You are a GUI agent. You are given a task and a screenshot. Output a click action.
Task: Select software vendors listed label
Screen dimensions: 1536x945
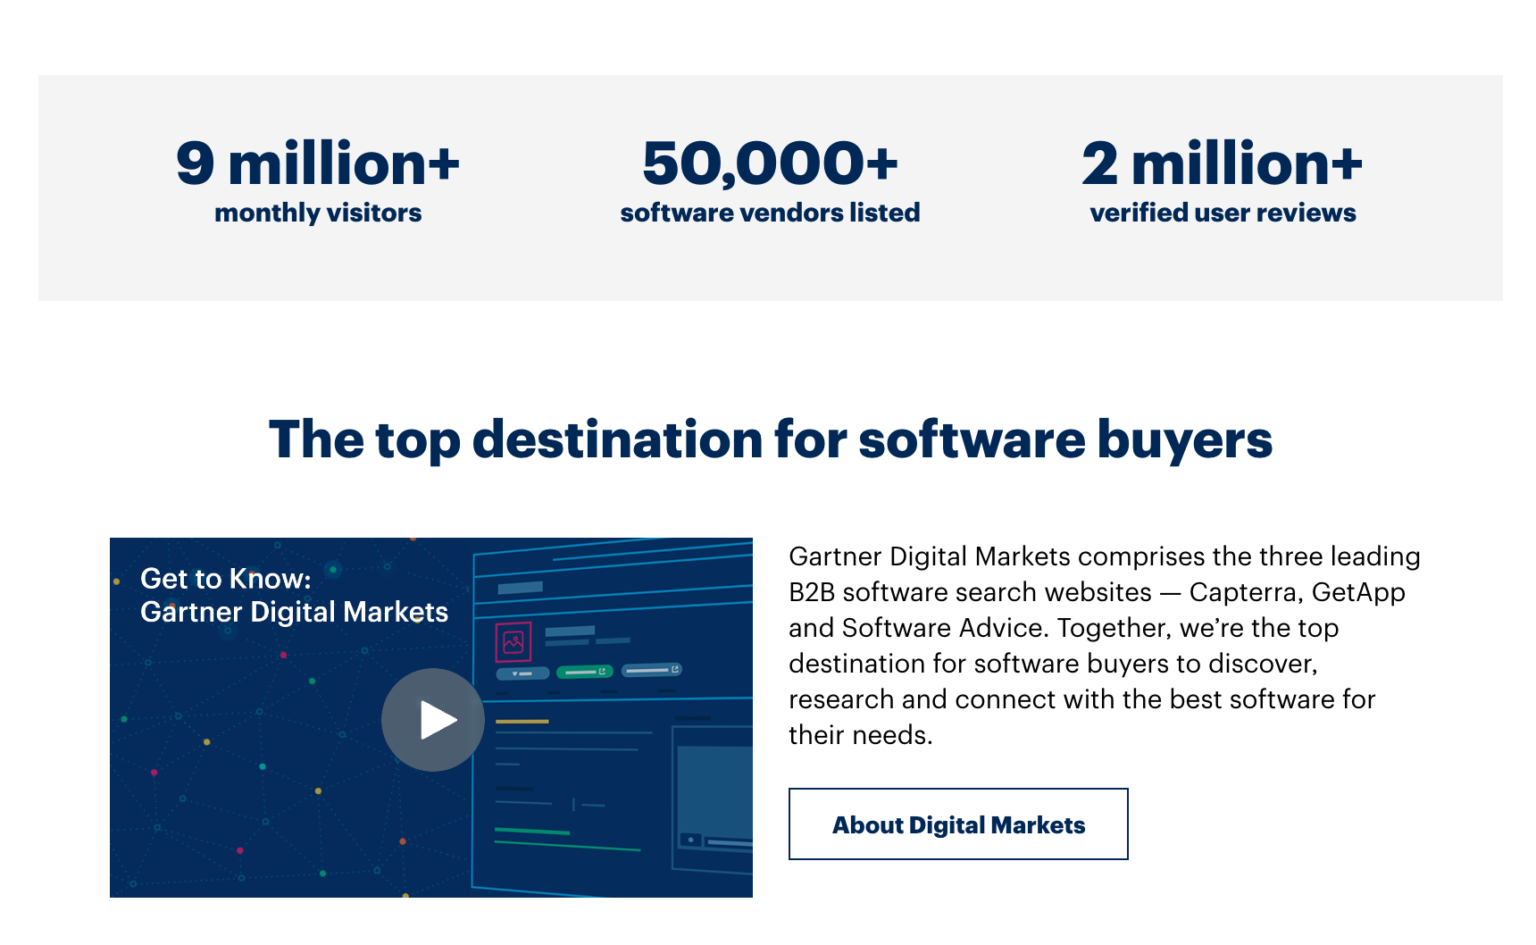pos(770,213)
